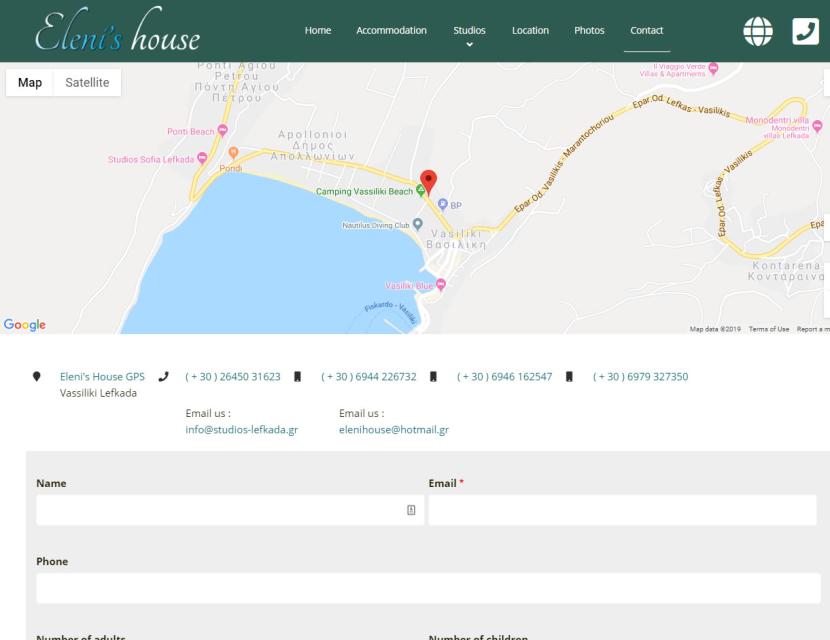Click the Eleni's house logo
Image resolution: width=830 pixels, height=640 pixels.
[117, 31]
